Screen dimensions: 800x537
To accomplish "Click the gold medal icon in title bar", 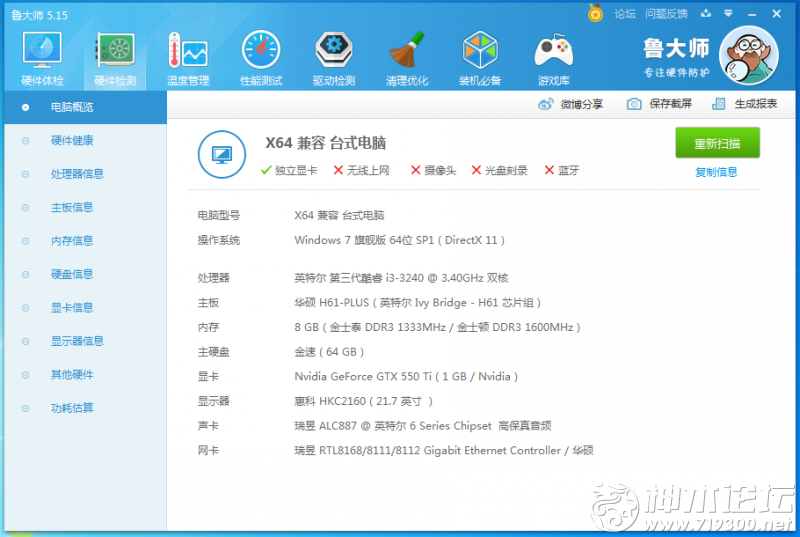I will tap(596, 13).
